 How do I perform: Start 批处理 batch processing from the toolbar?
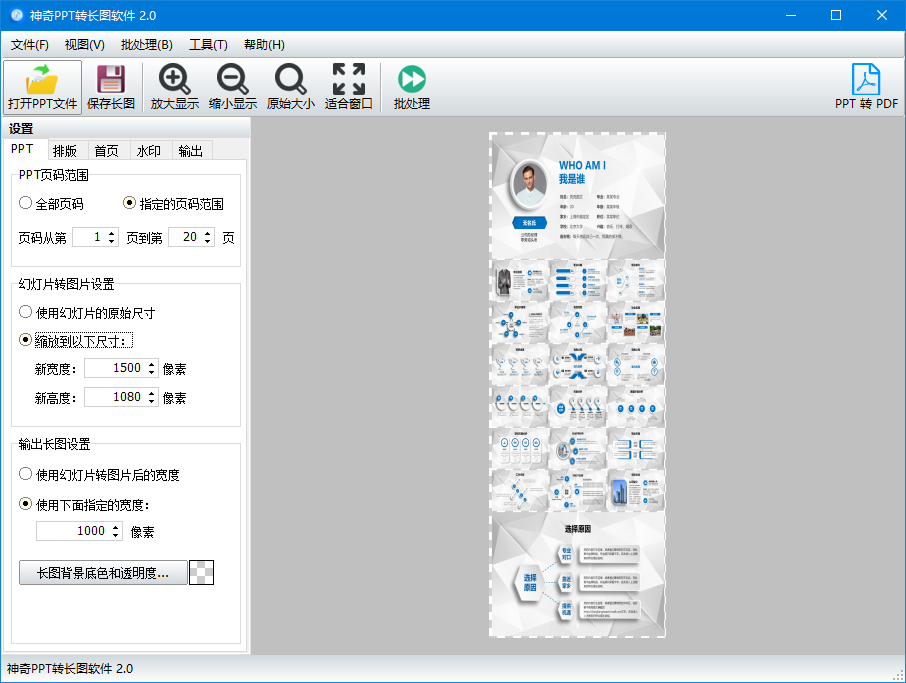click(x=410, y=85)
